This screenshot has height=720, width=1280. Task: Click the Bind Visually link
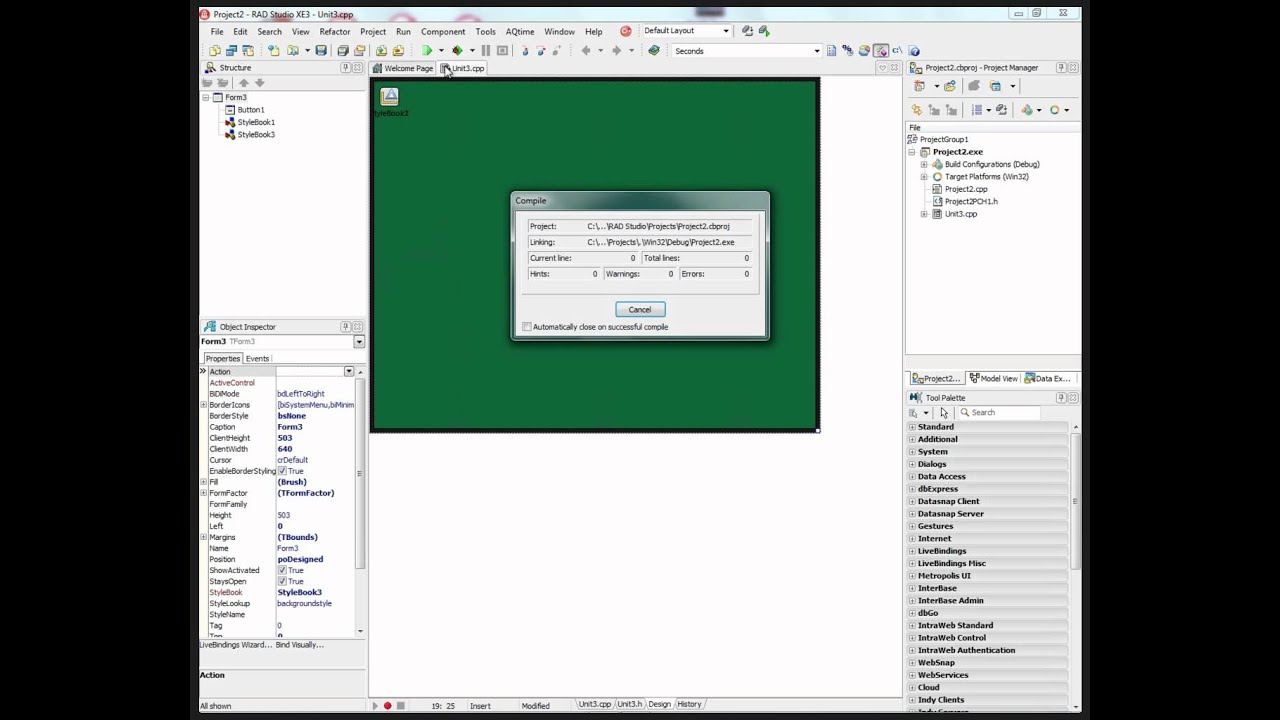300,645
